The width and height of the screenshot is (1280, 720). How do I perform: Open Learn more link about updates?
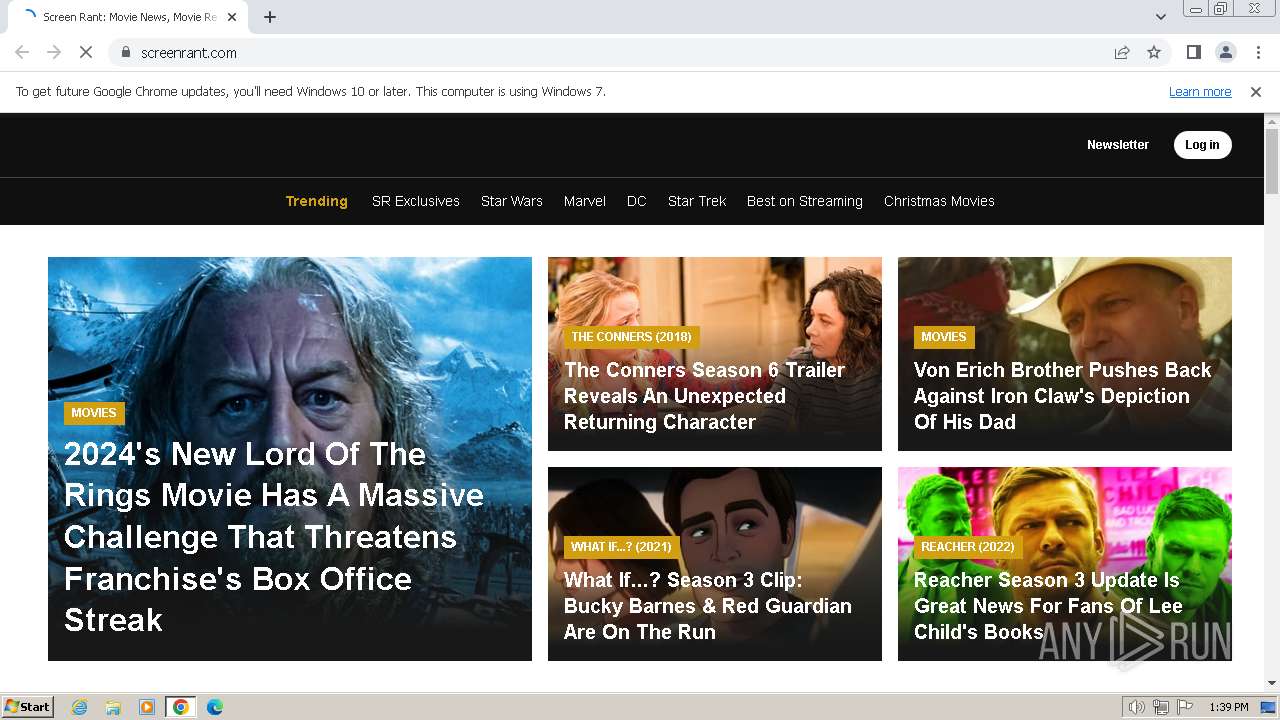tap(1200, 91)
